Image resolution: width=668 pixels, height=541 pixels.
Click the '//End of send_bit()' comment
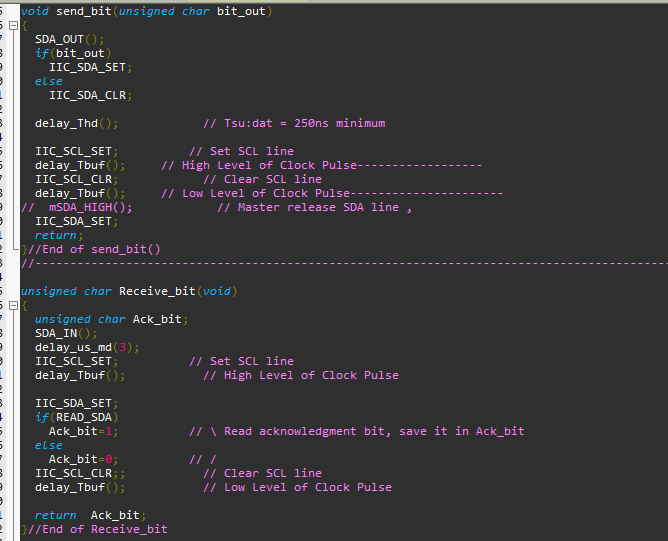tap(94, 249)
